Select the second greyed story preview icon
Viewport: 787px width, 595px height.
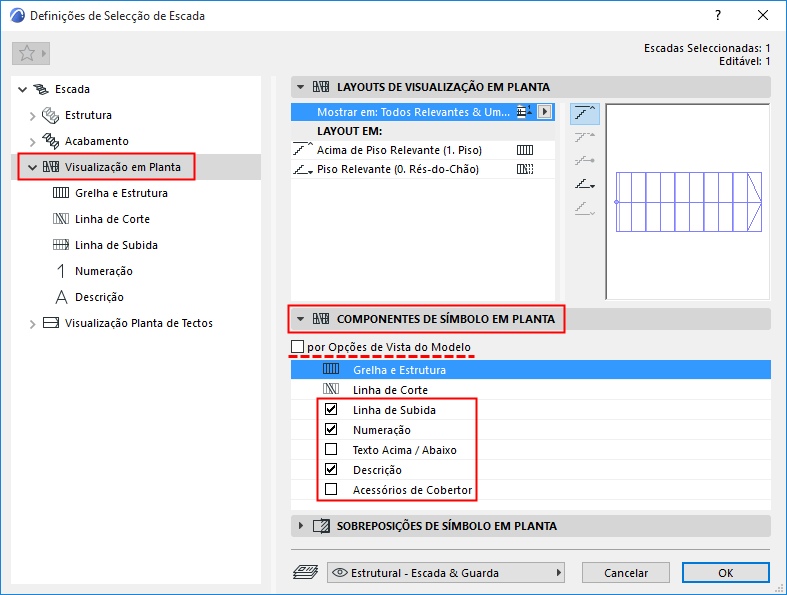point(585,137)
